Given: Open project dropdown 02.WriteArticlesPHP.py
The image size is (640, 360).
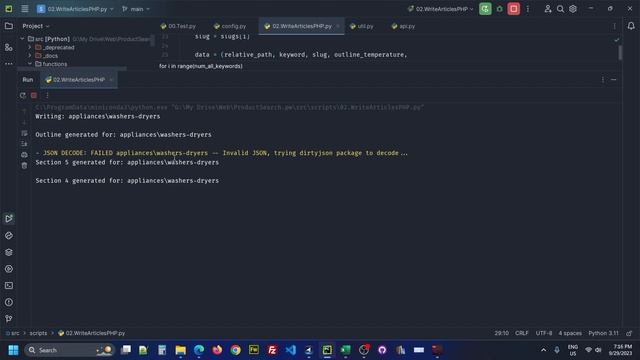Looking at the screenshot, I should click(76, 9).
